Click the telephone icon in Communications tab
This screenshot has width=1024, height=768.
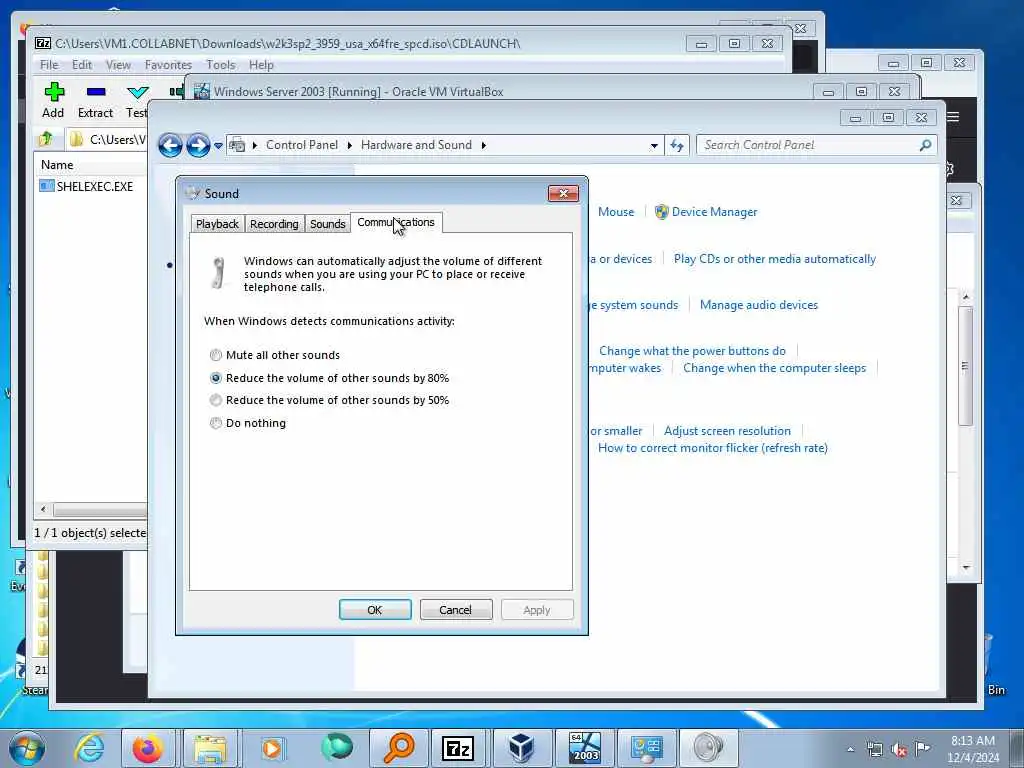point(219,272)
